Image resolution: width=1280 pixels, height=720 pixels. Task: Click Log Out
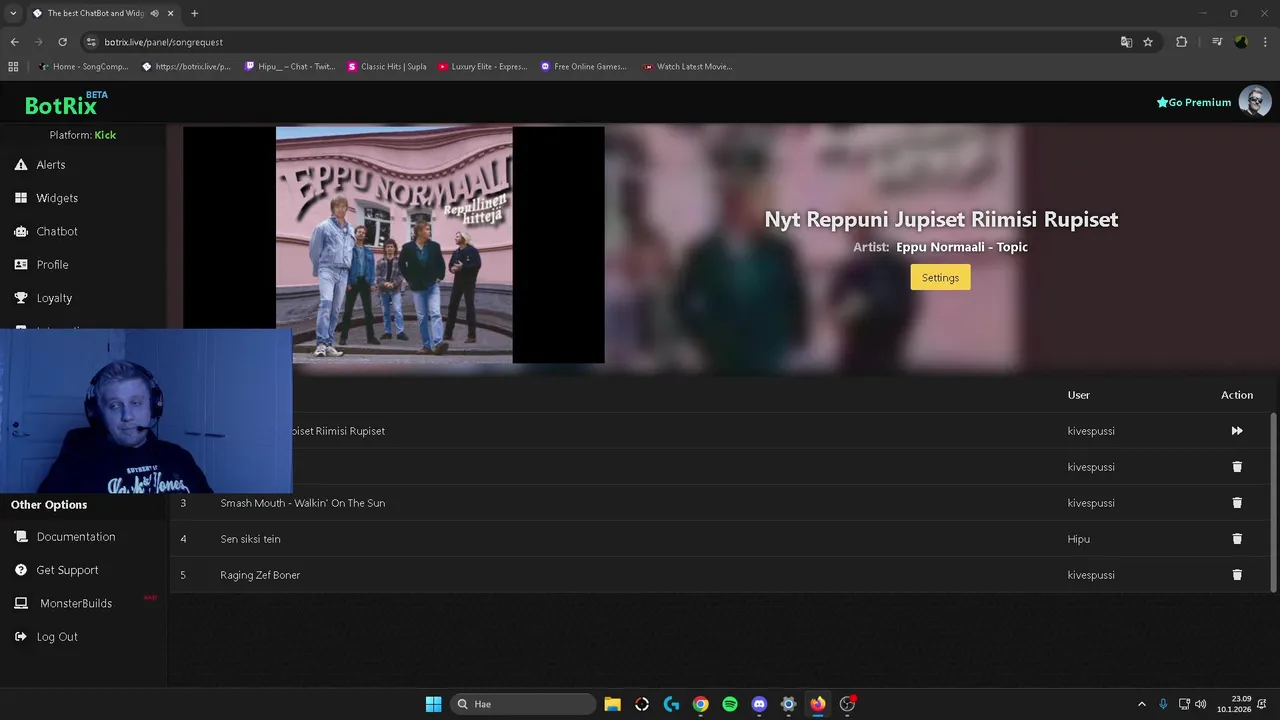point(57,637)
